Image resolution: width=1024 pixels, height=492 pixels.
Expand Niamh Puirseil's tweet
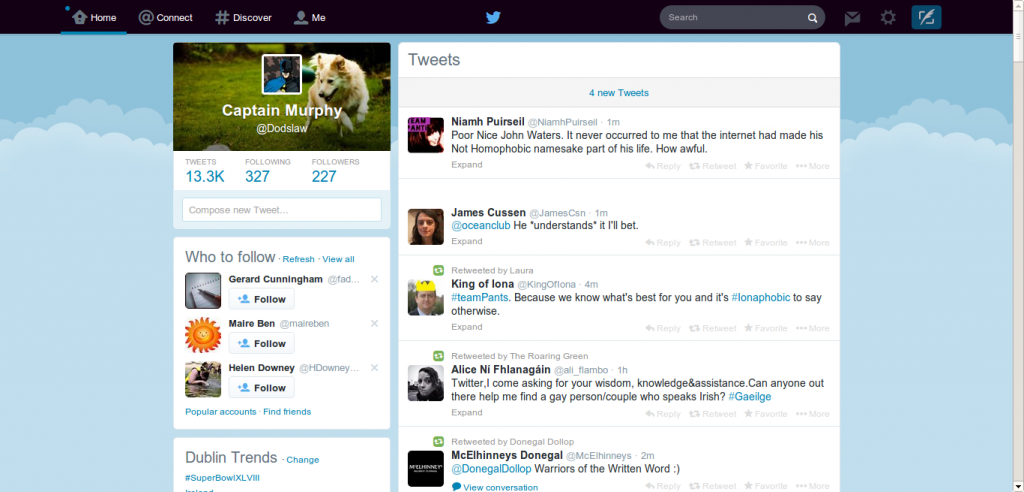467,165
